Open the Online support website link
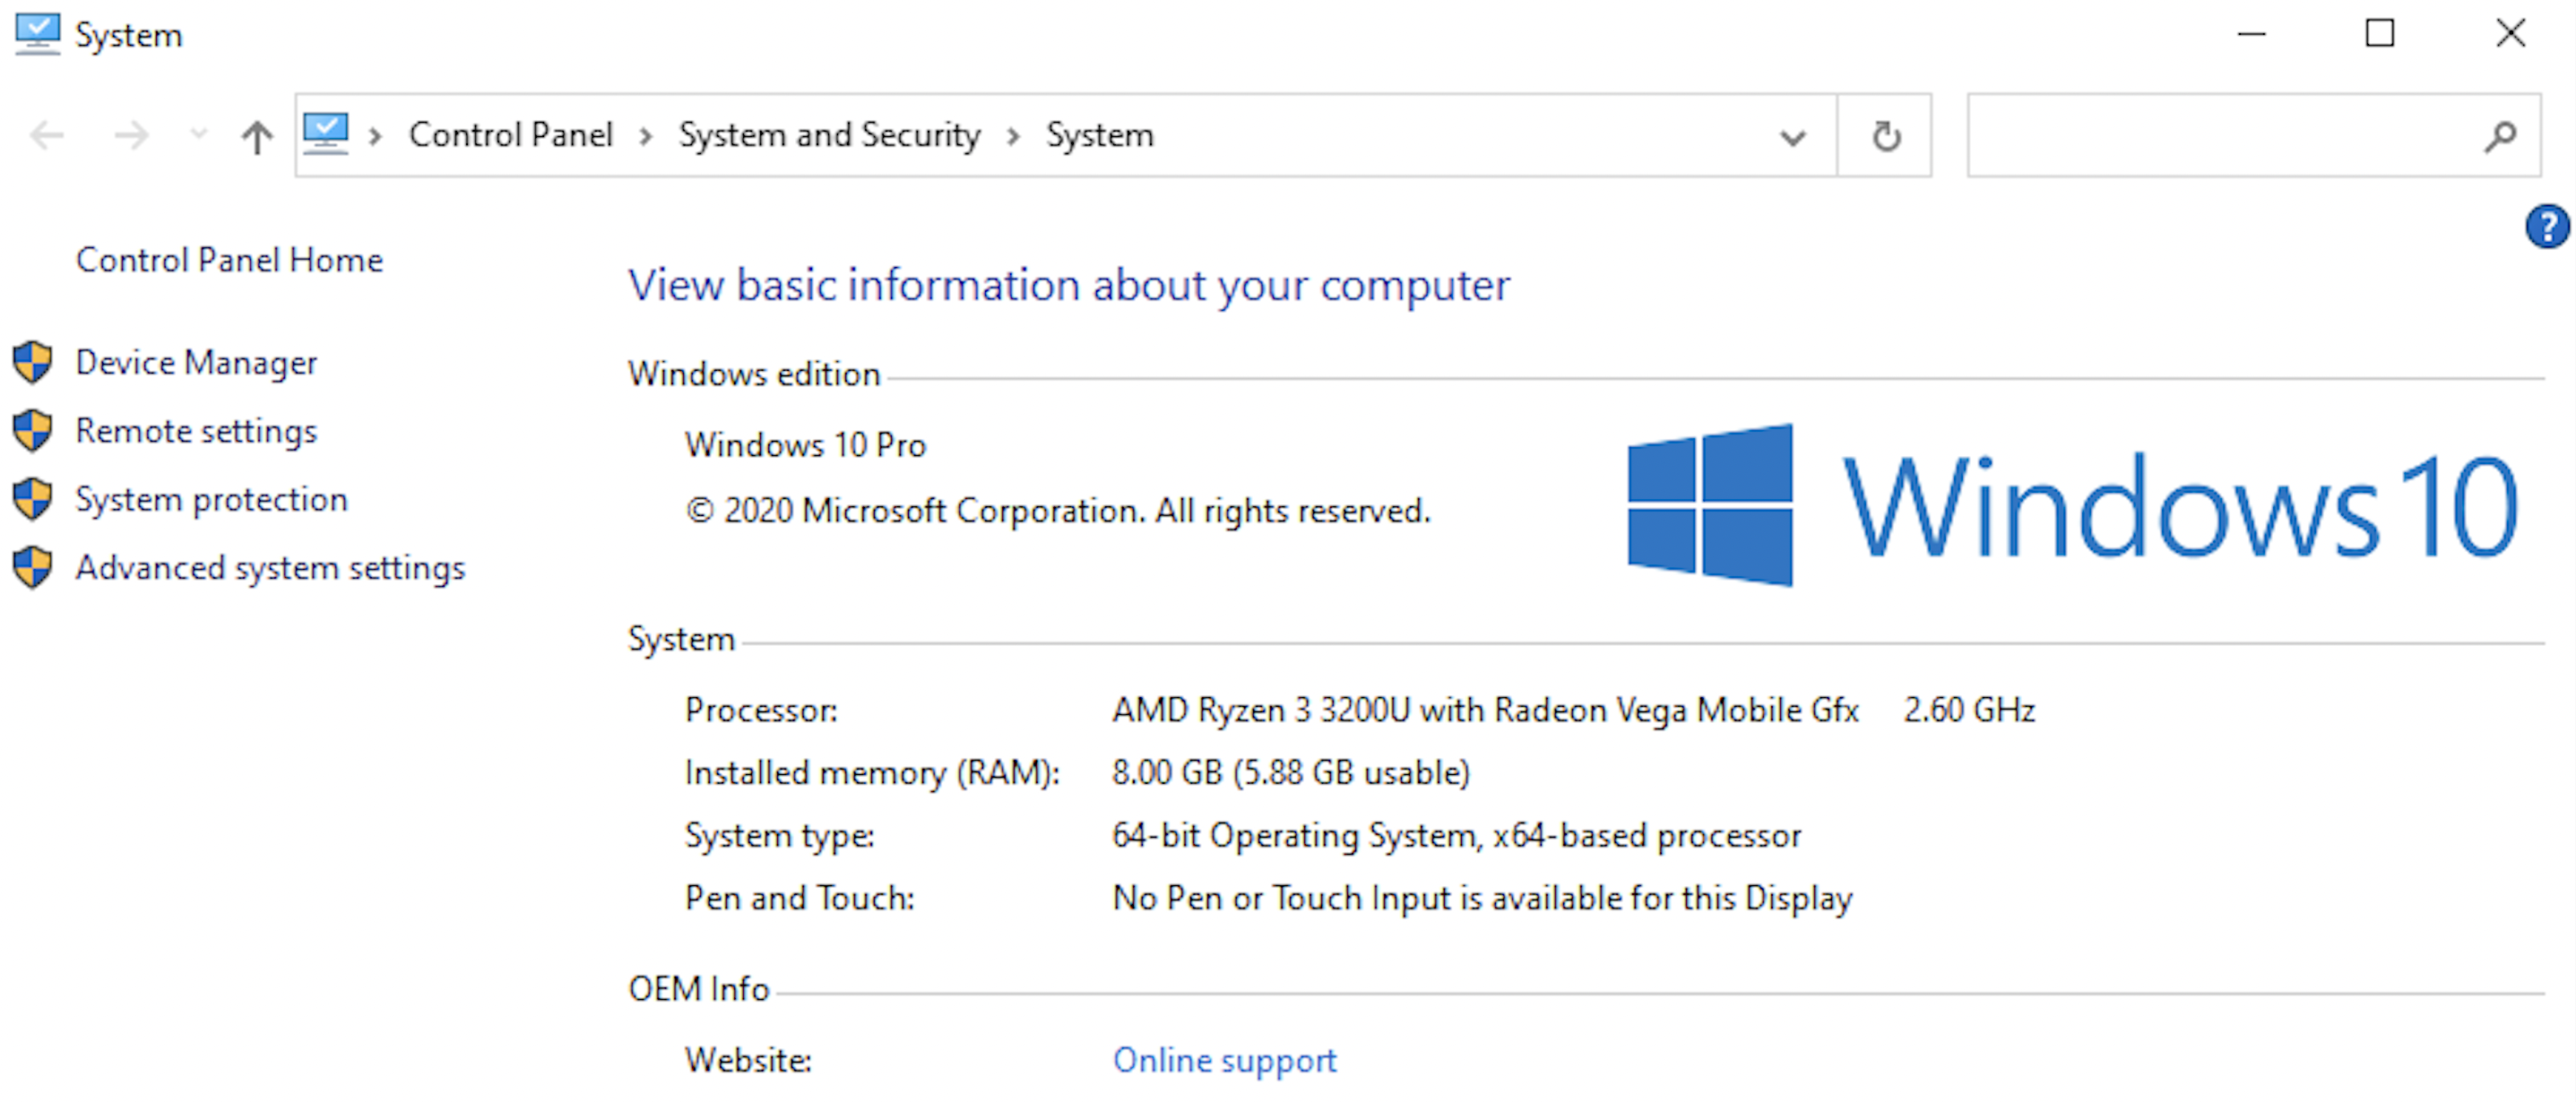The image size is (2576, 1102). coord(1224,1060)
